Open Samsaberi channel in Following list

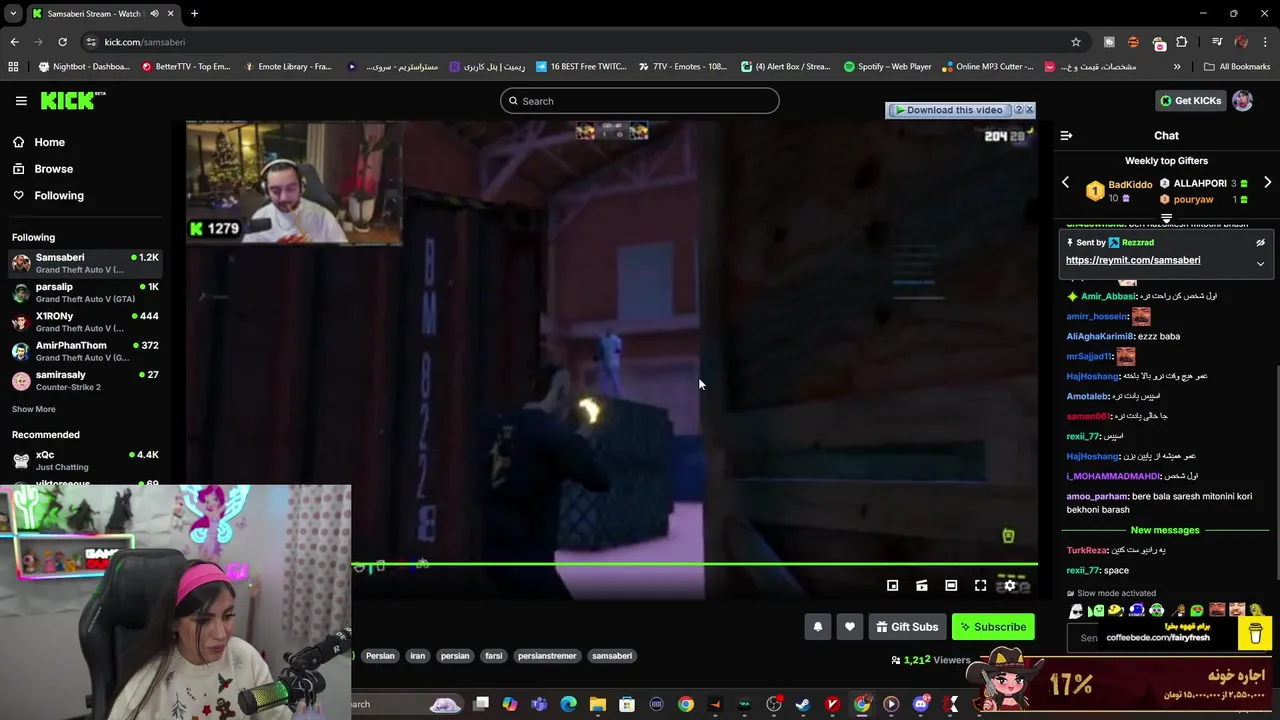tap(86, 263)
